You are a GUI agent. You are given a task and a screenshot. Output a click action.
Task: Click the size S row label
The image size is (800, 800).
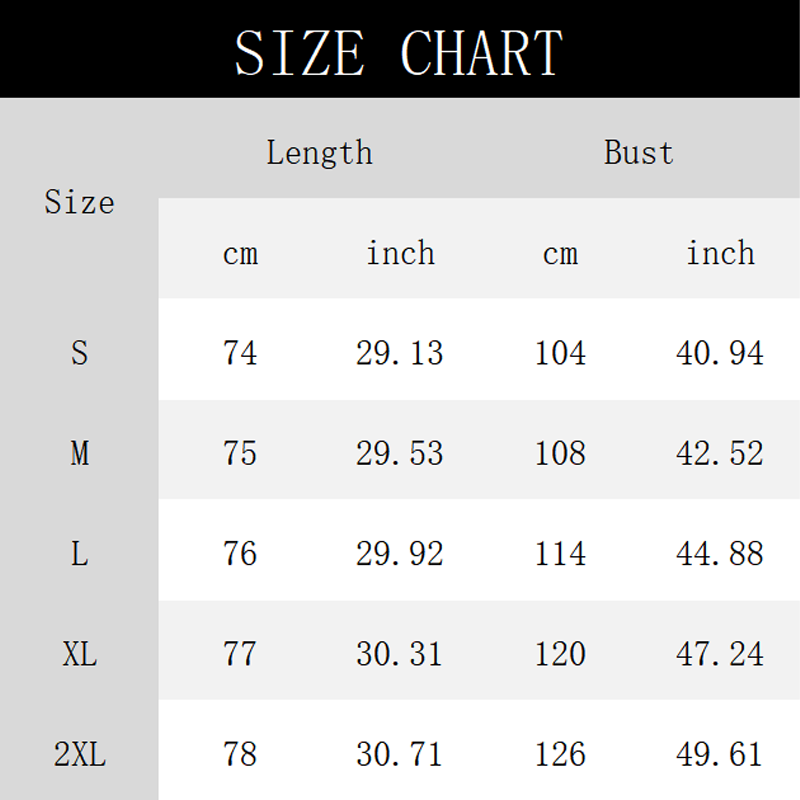point(79,353)
